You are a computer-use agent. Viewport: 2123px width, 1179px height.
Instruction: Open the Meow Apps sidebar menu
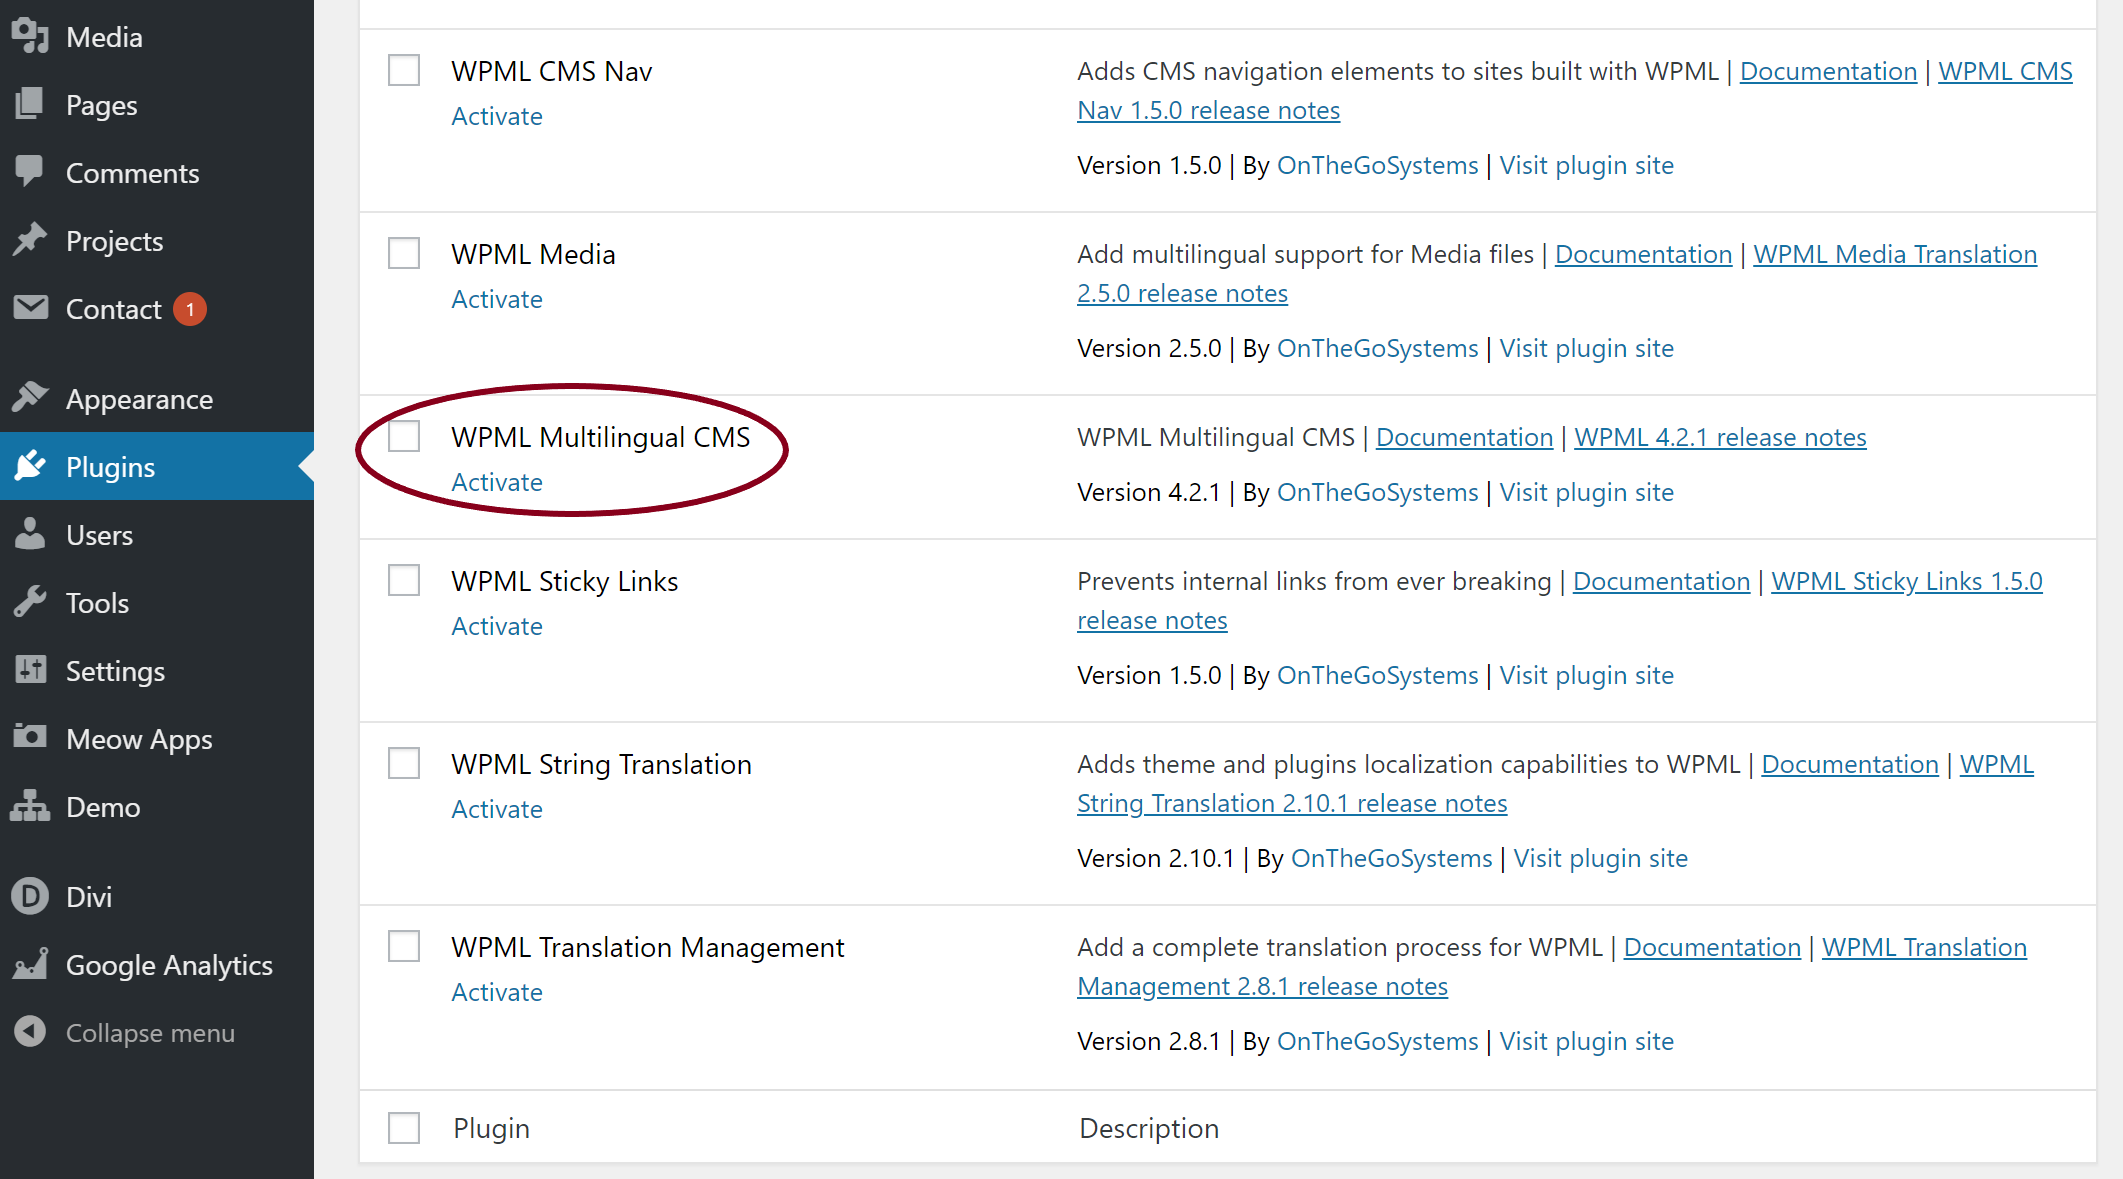point(139,739)
